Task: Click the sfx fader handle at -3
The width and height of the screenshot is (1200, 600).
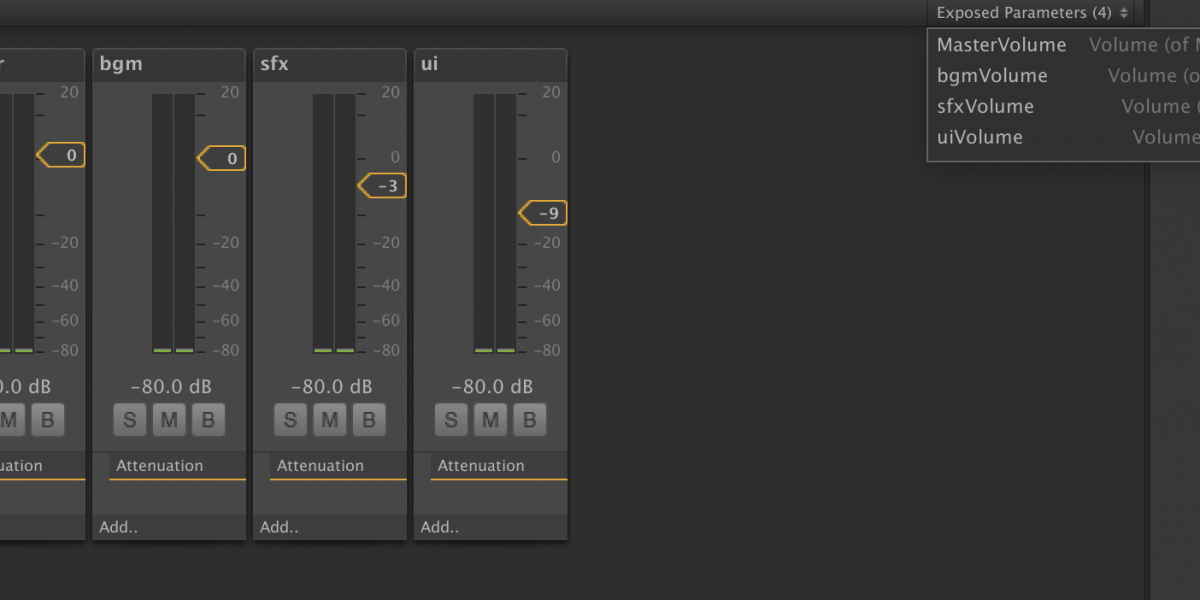Action: point(383,186)
